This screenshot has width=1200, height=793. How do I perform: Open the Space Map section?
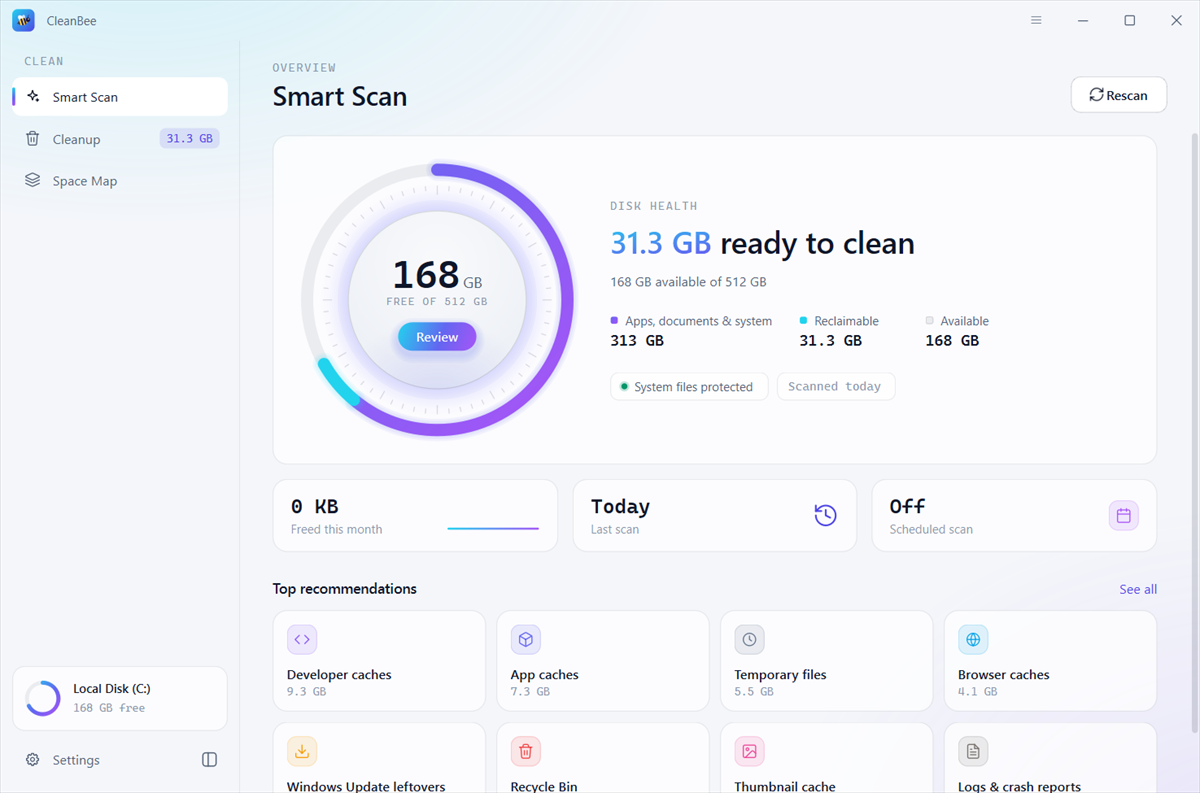click(120, 181)
